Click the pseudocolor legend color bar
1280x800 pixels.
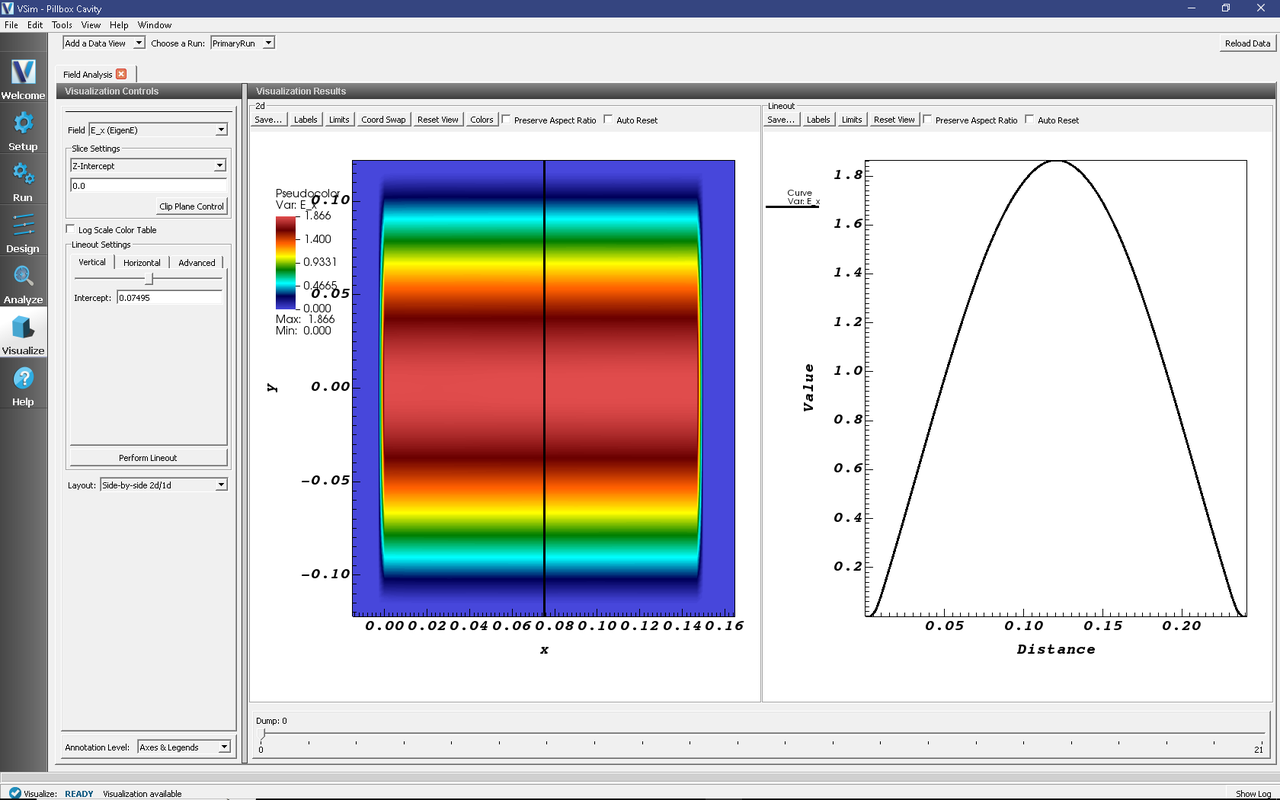[287, 262]
